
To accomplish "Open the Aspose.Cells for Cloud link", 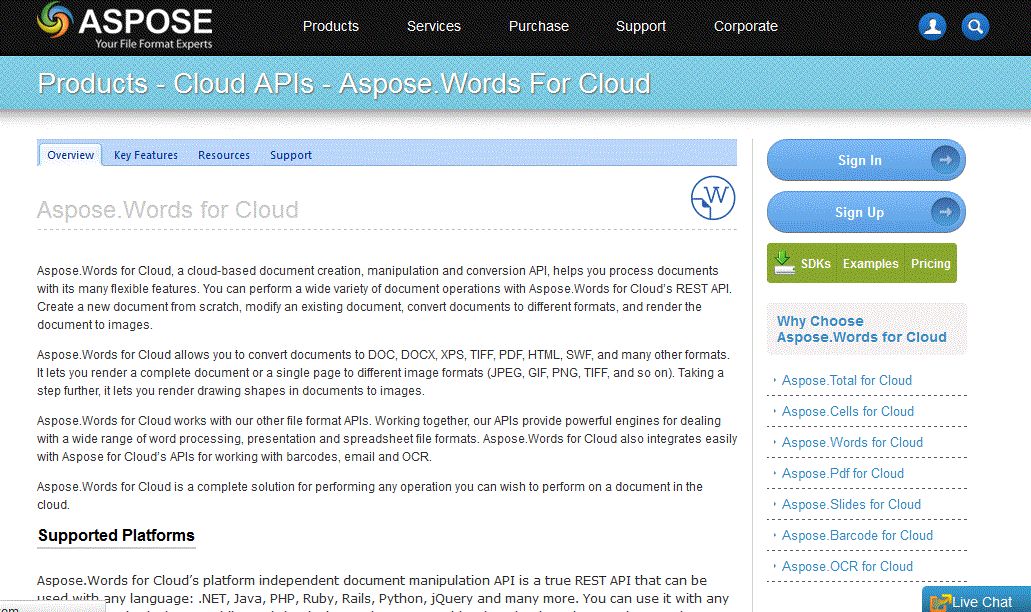I will tap(847, 411).
